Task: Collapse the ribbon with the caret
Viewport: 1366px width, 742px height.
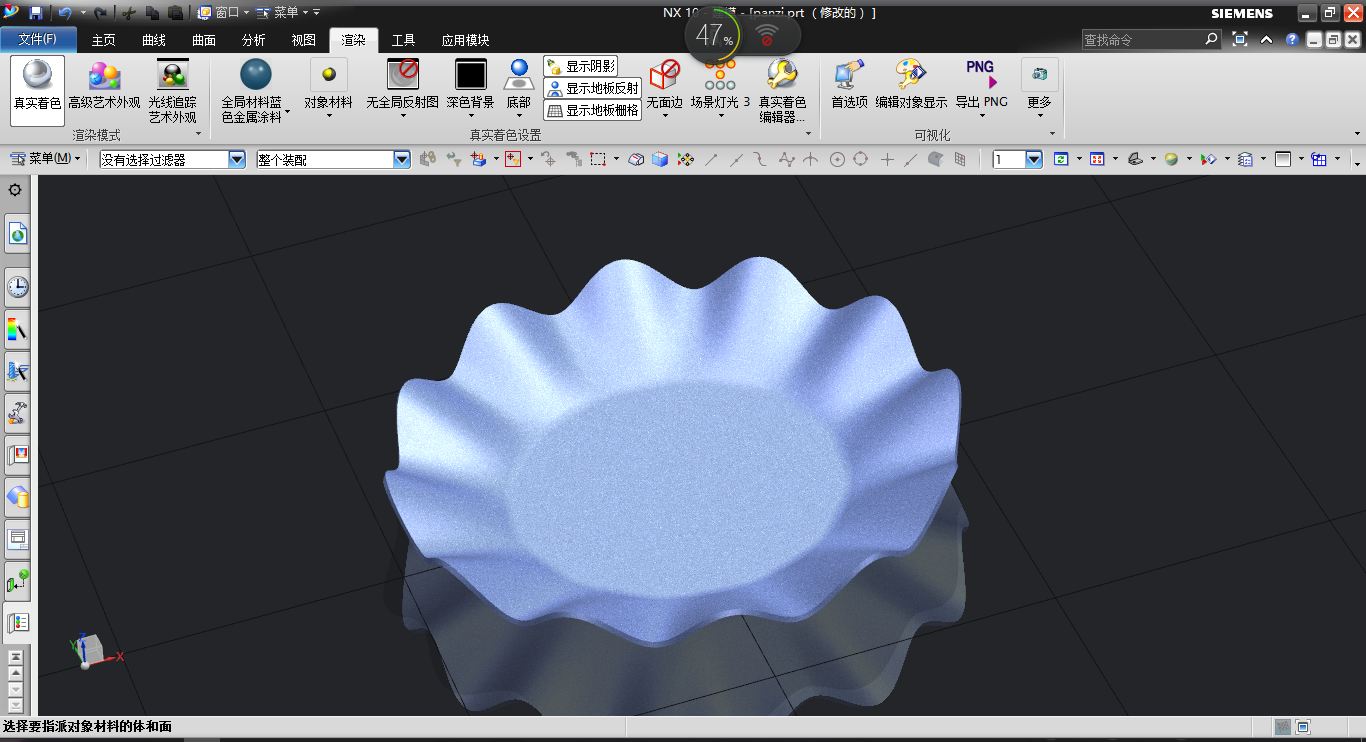Action: click(1266, 40)
